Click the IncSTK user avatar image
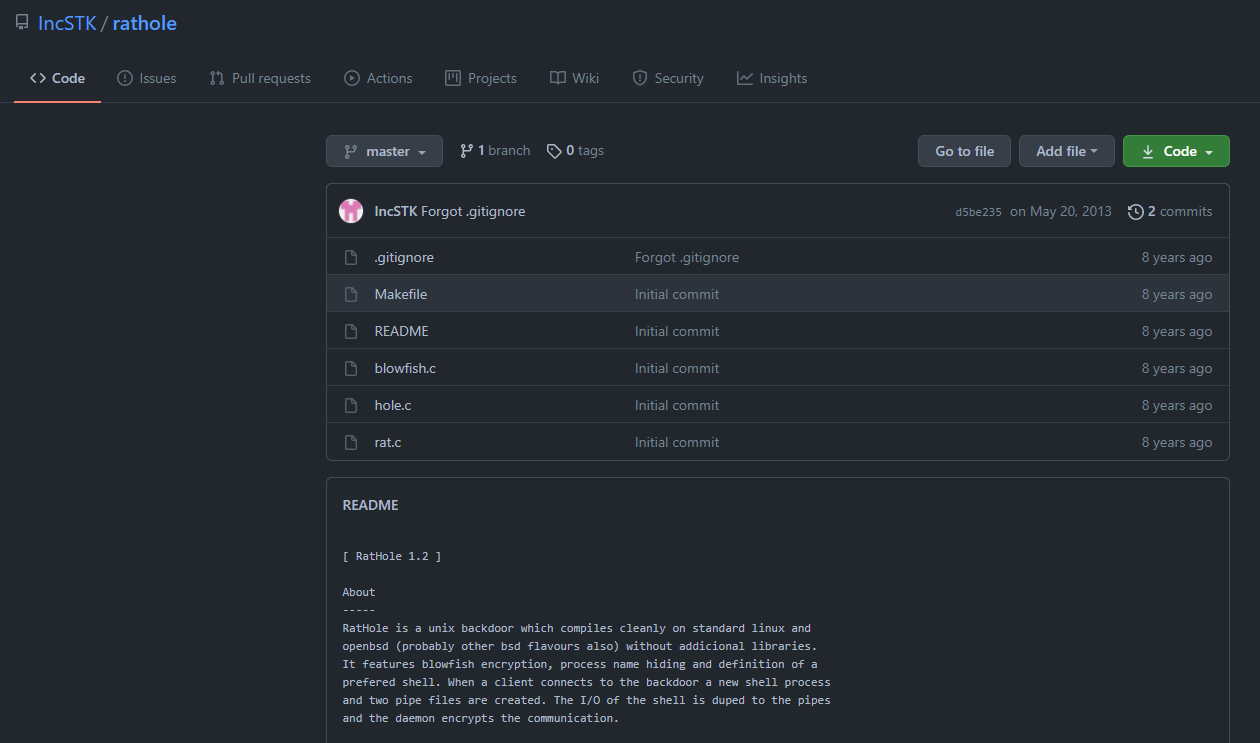The image size is (1260, 743). (x=351, y=211)
